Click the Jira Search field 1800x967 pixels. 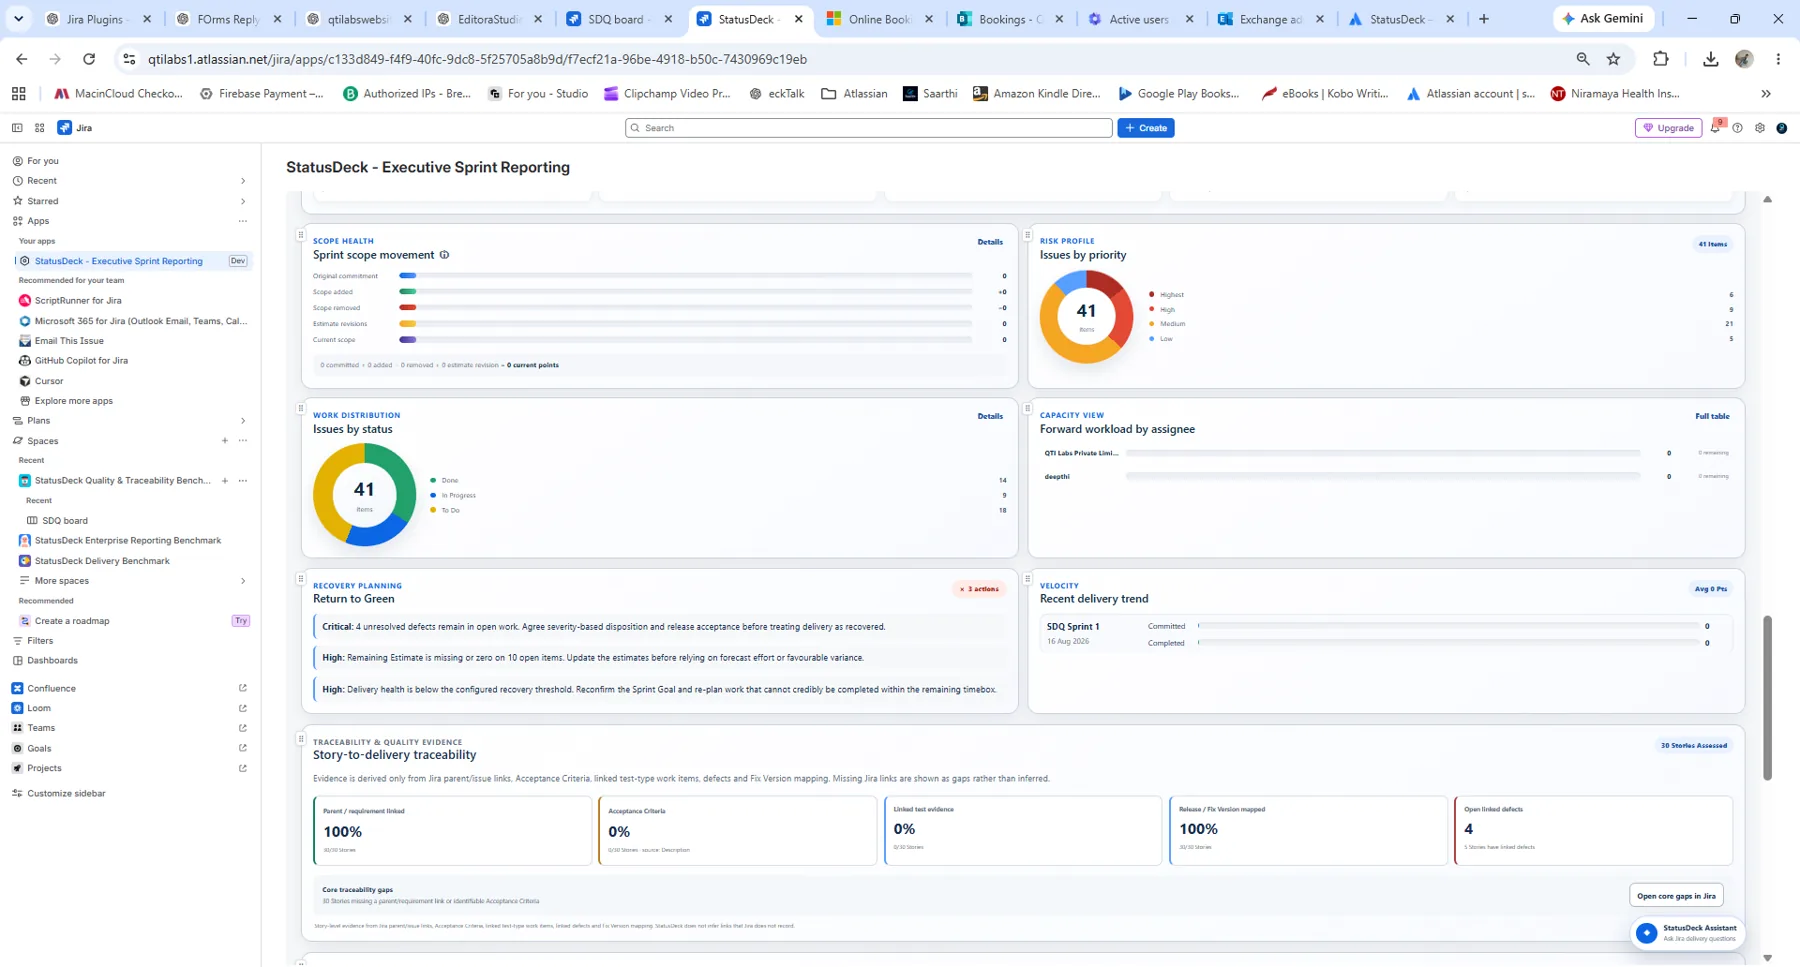coord(869,128)
